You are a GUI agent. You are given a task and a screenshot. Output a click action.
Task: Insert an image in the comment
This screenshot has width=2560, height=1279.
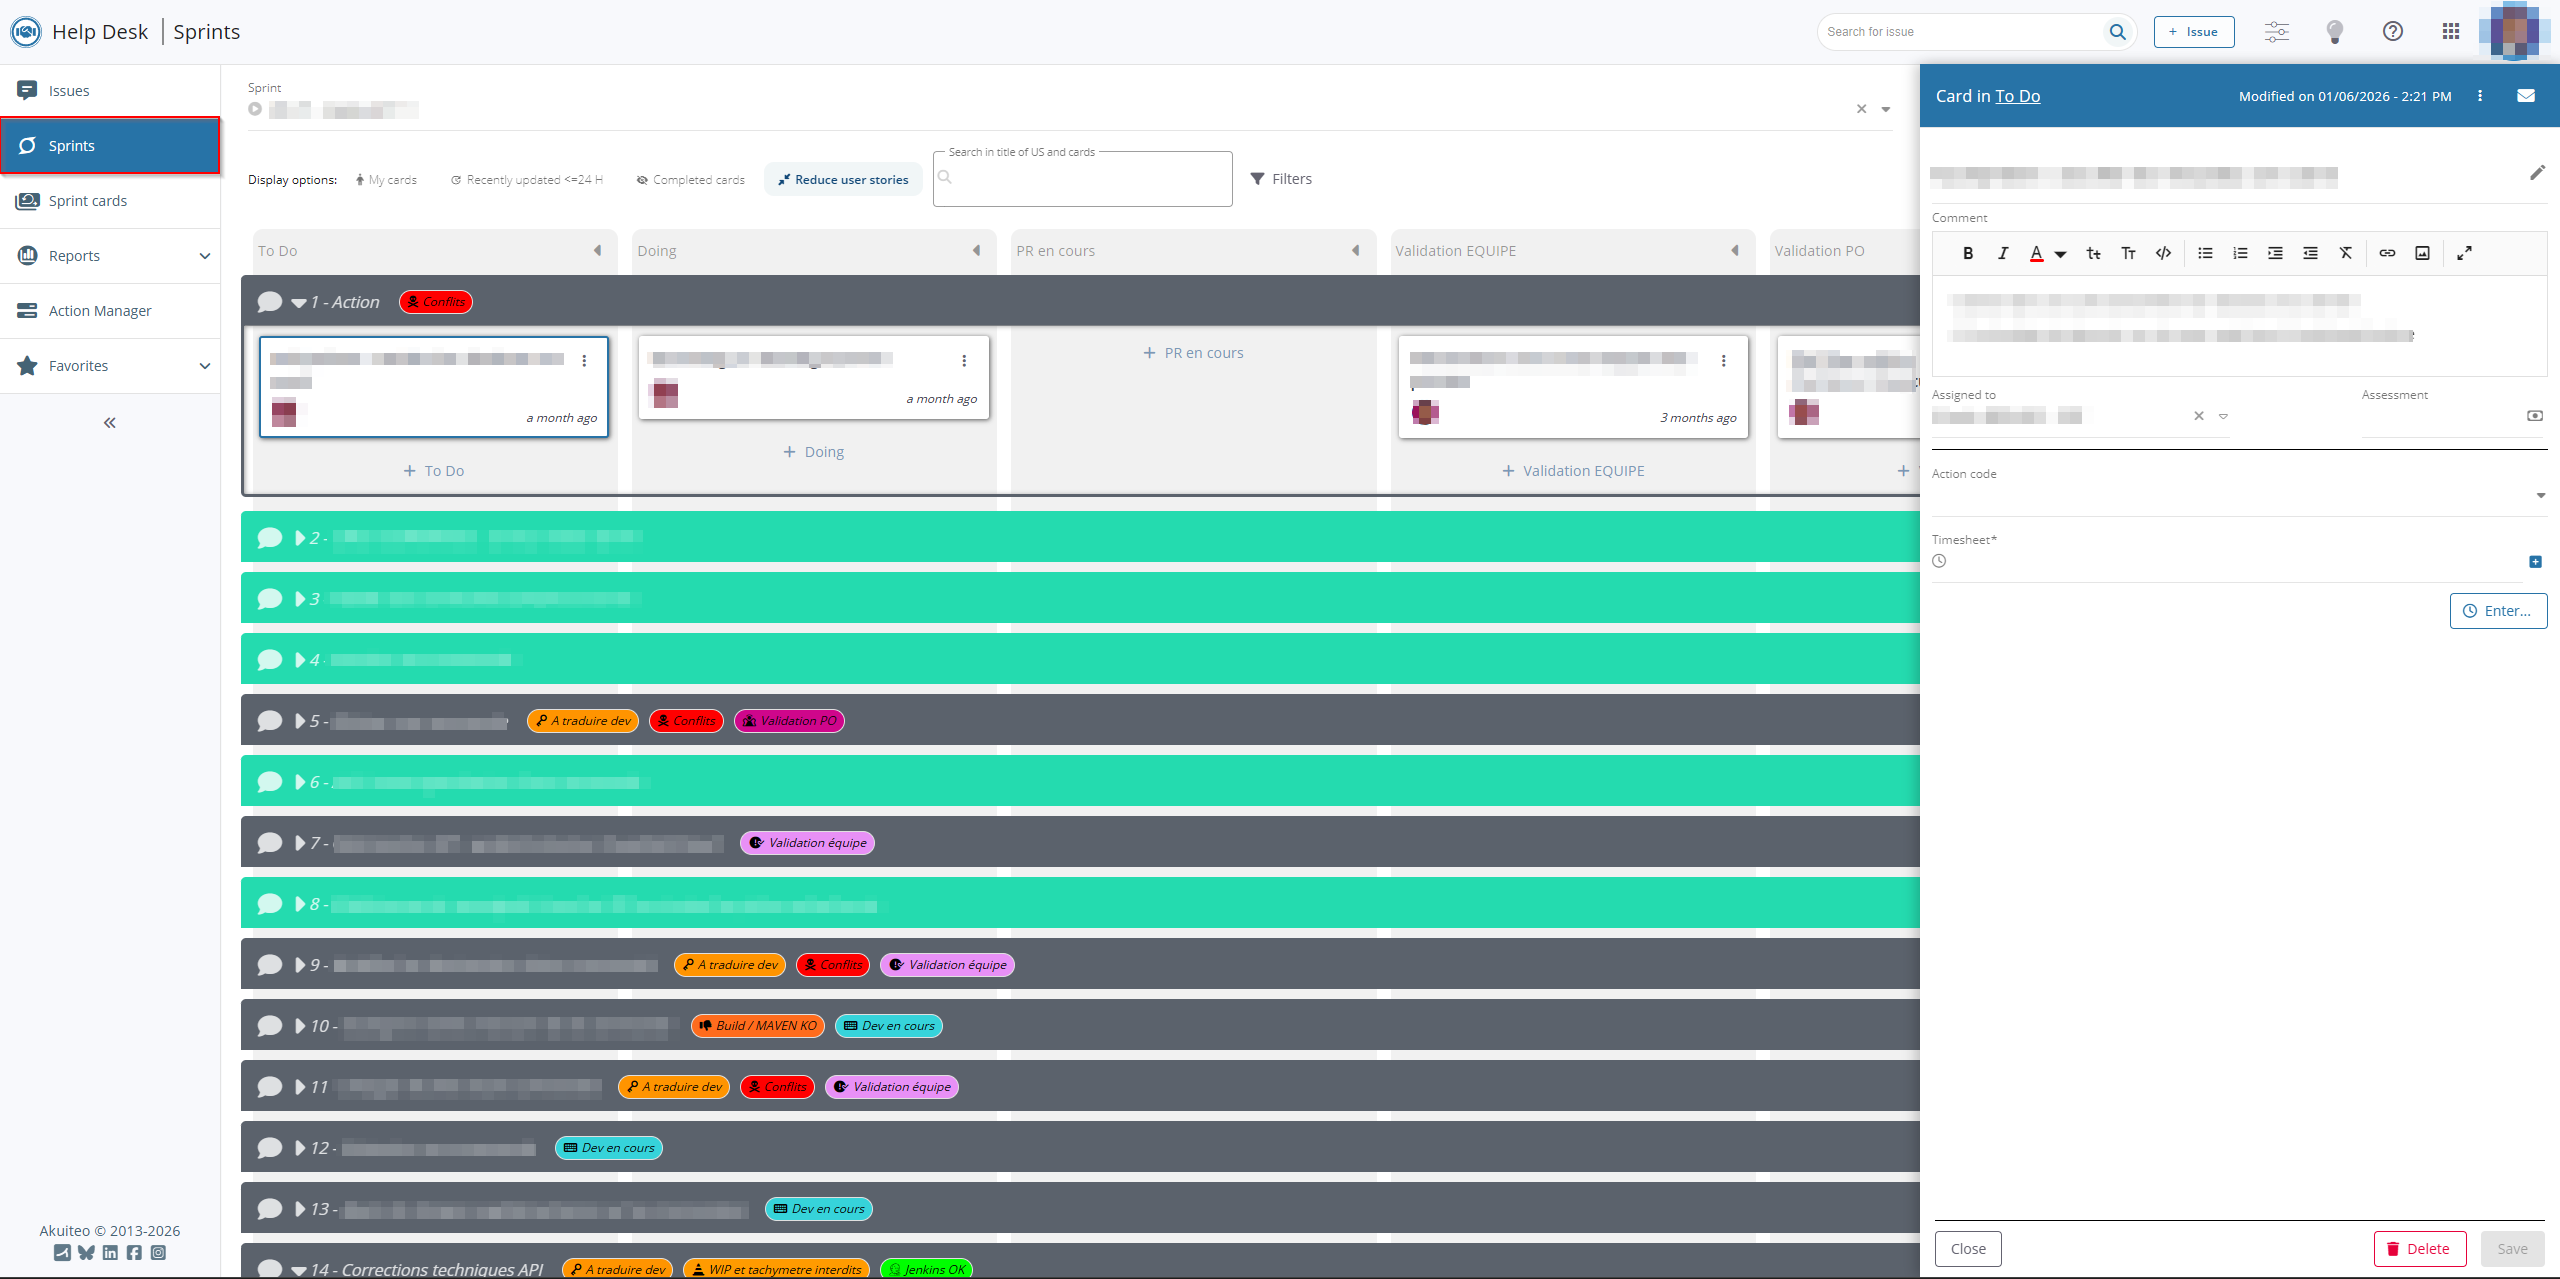[x=2422, y=253]
